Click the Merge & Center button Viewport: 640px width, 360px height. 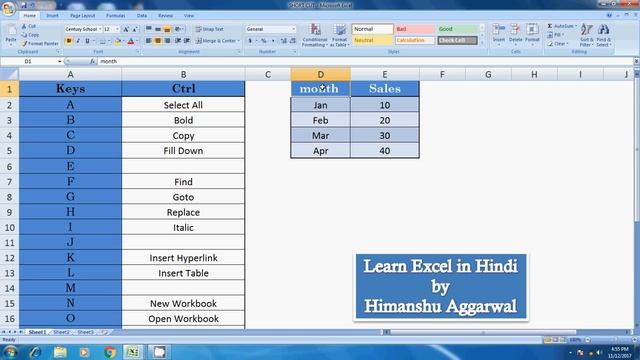(218, 41)
